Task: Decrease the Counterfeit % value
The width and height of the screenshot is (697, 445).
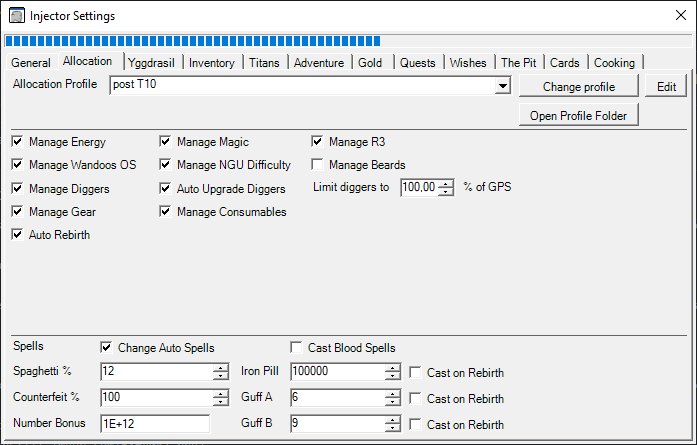Action: [220, 401]
